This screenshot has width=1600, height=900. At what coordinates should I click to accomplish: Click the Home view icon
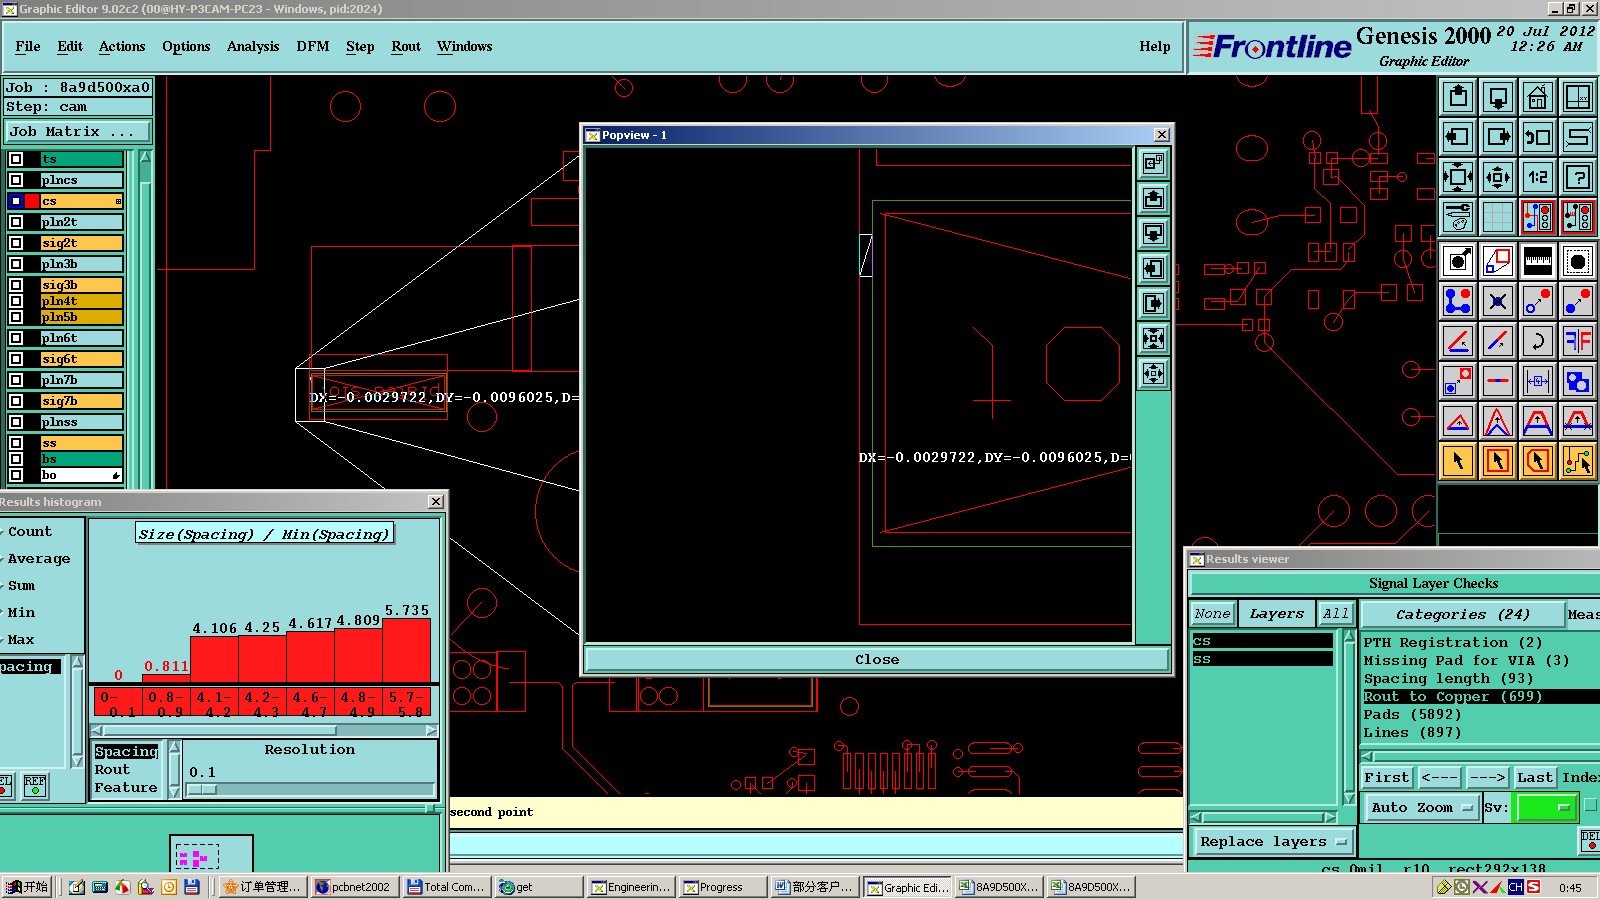1537,97
